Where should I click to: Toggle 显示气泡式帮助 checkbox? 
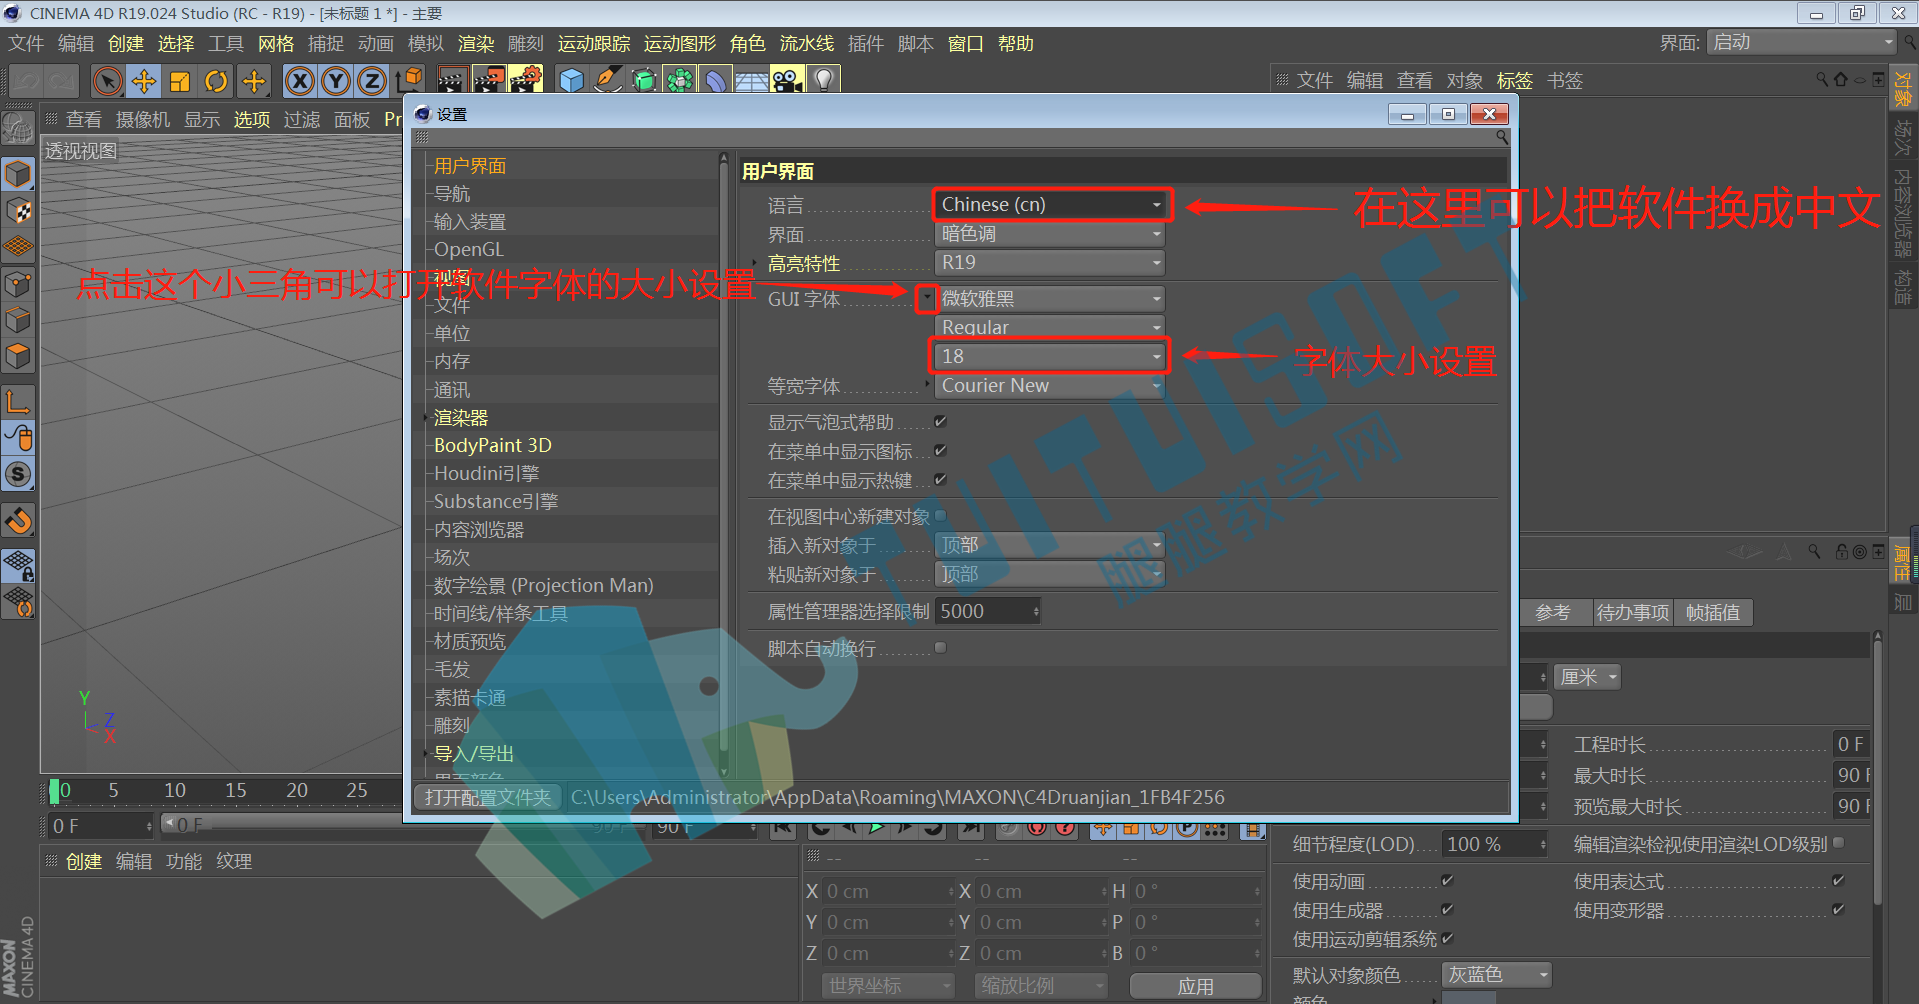940,422
